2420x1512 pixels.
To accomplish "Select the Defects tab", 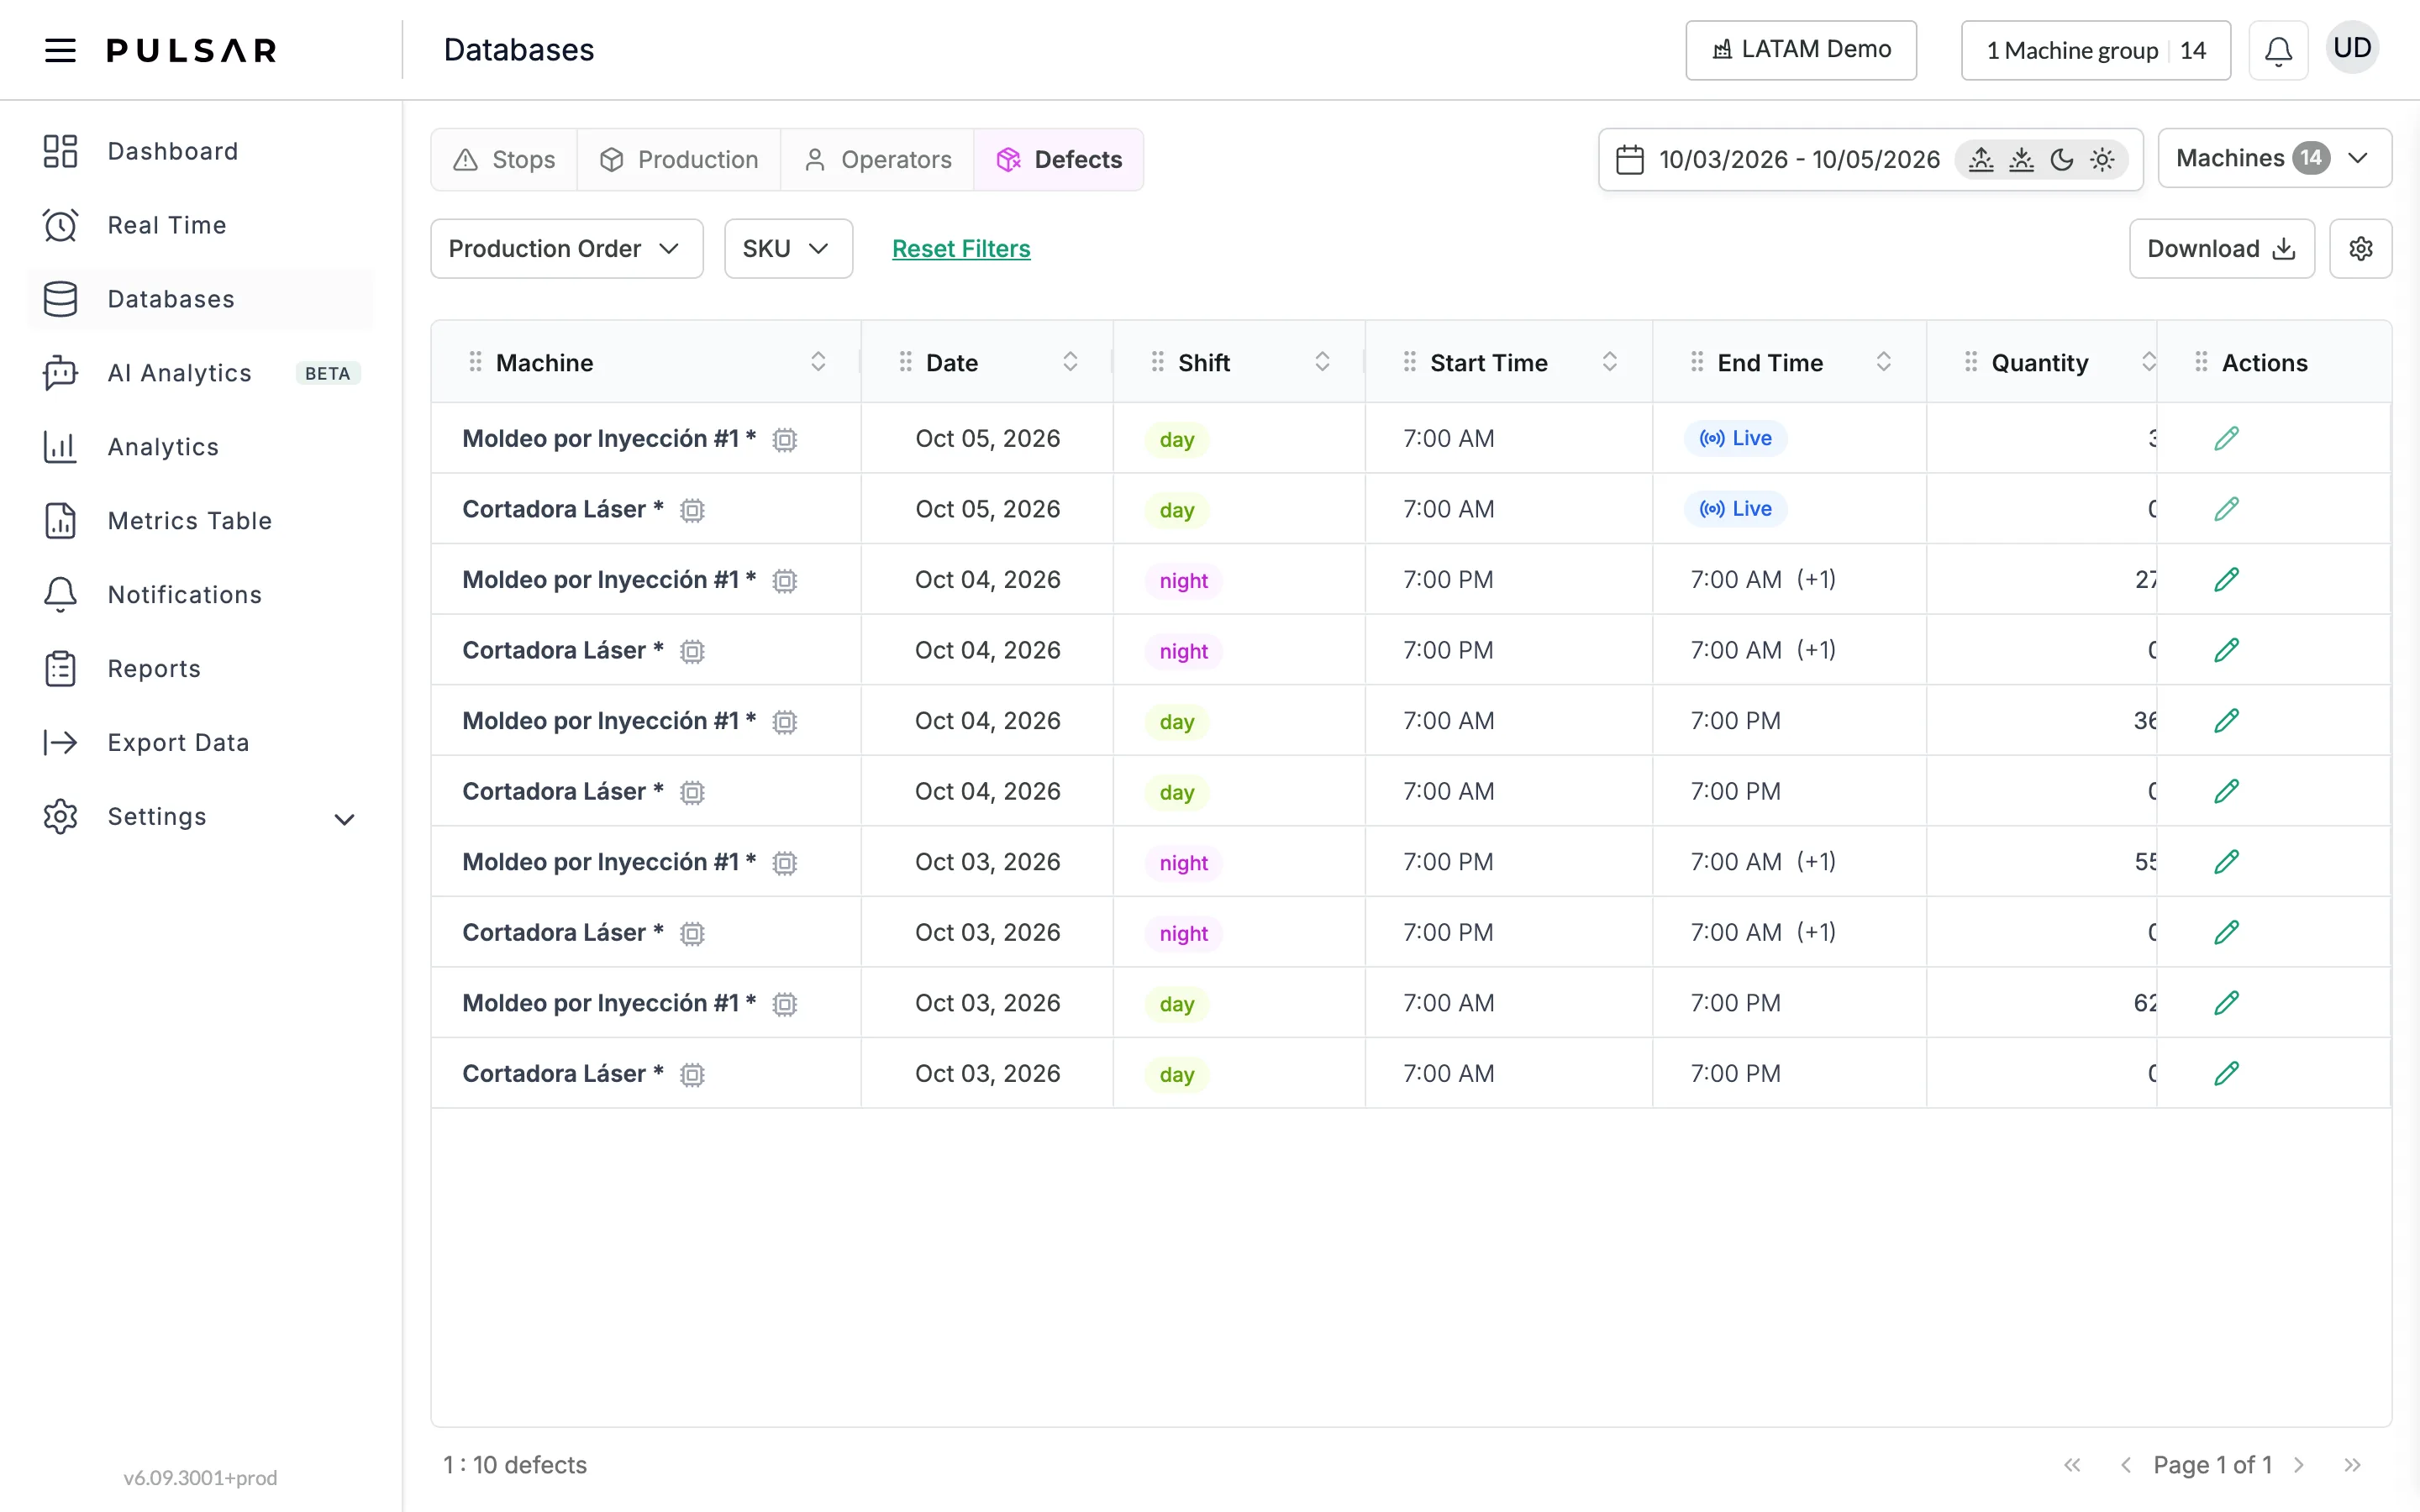I will coord(1059,159).
